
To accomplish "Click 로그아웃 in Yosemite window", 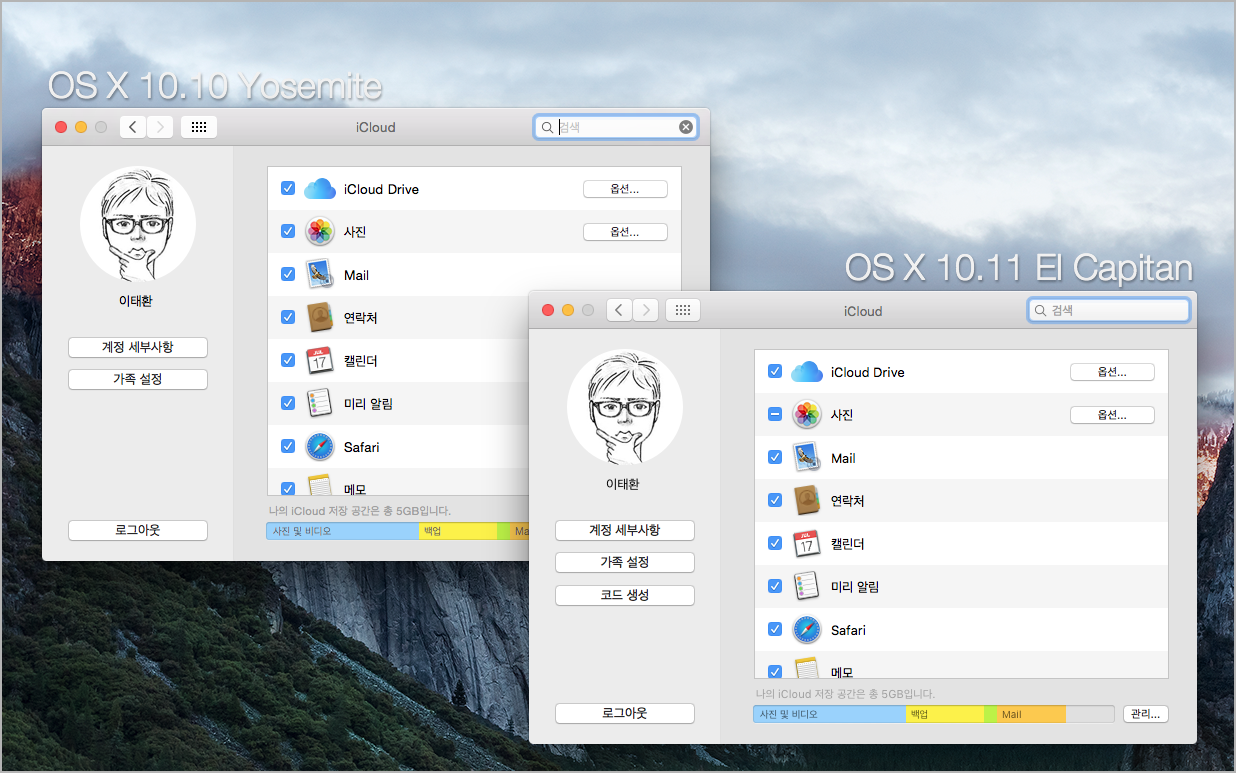I will tap(138, 531).
